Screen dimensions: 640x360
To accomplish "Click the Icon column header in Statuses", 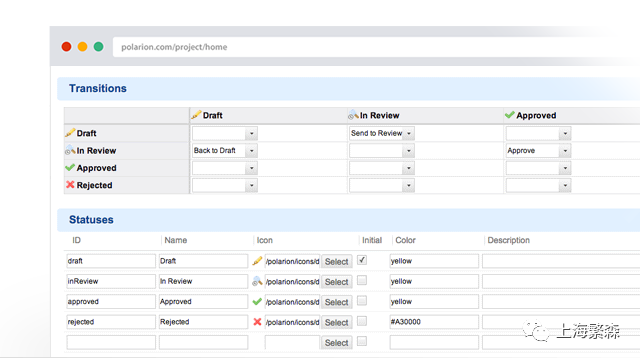I will click(x=264, y=240).
